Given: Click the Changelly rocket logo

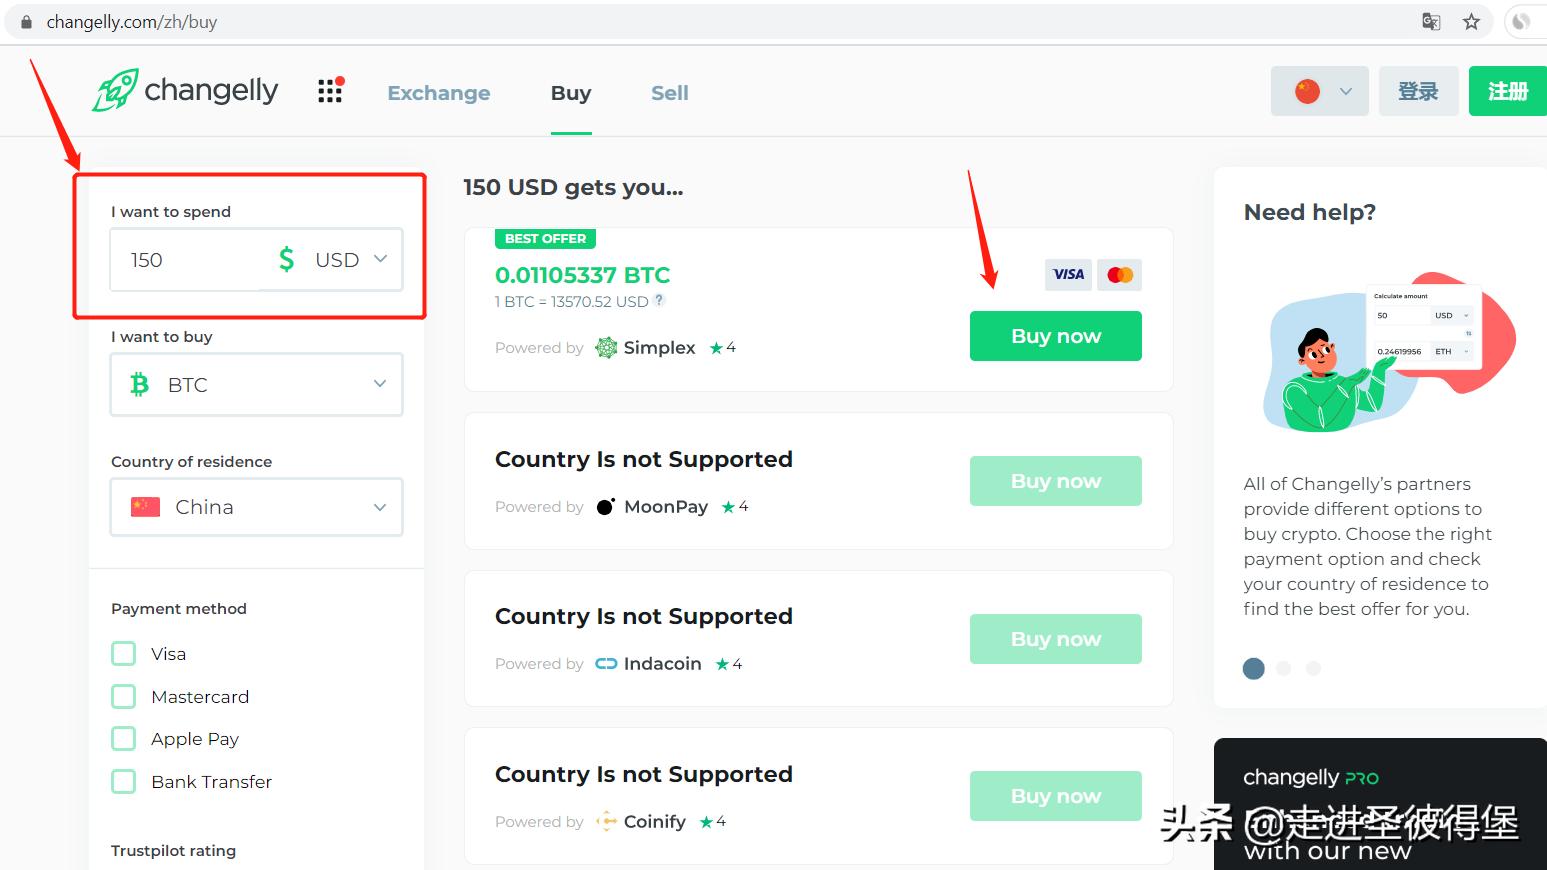Looking at the screenshot, I should coord(115,91).
